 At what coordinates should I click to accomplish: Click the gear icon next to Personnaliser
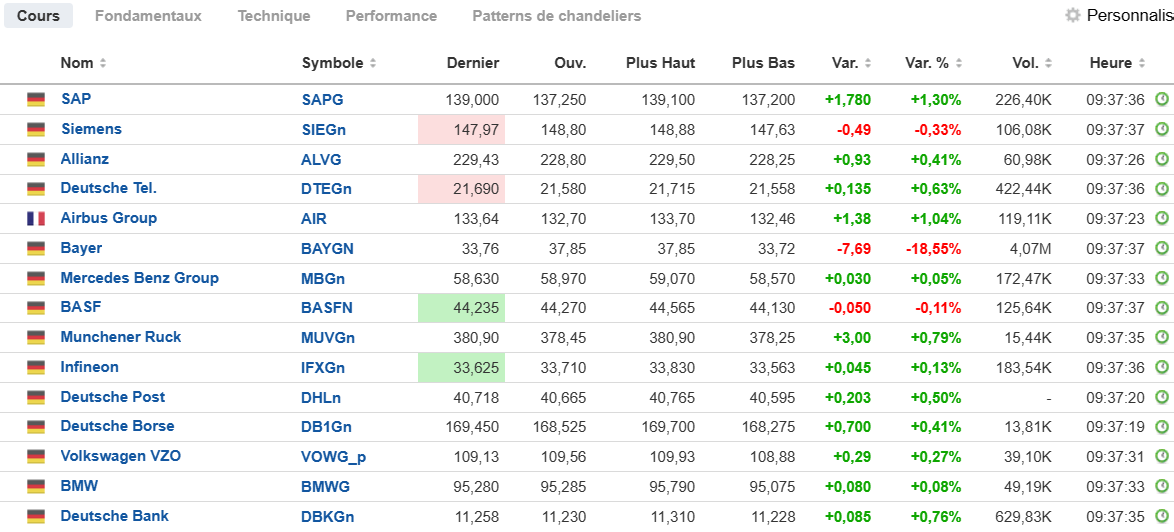1073,15
